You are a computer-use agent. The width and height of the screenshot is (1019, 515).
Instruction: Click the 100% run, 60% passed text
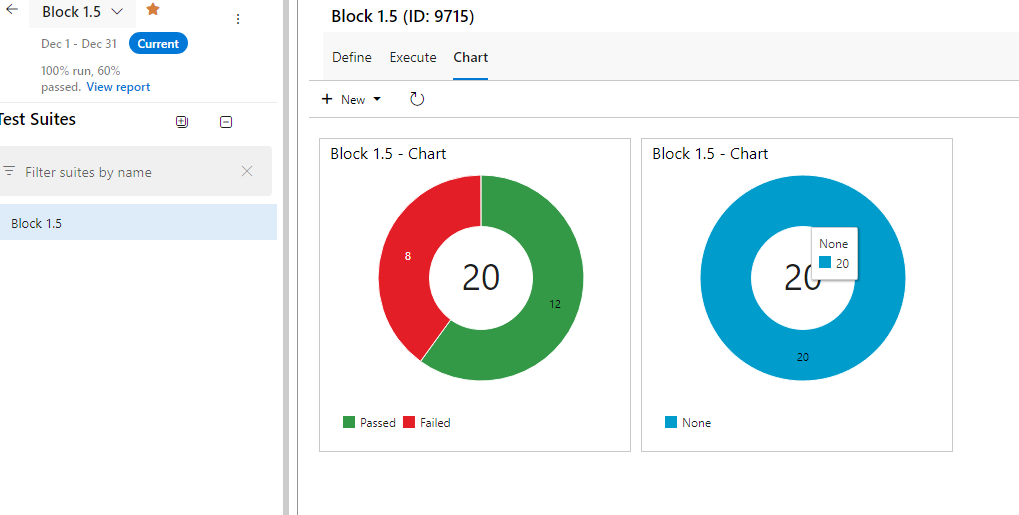point(81,79)
